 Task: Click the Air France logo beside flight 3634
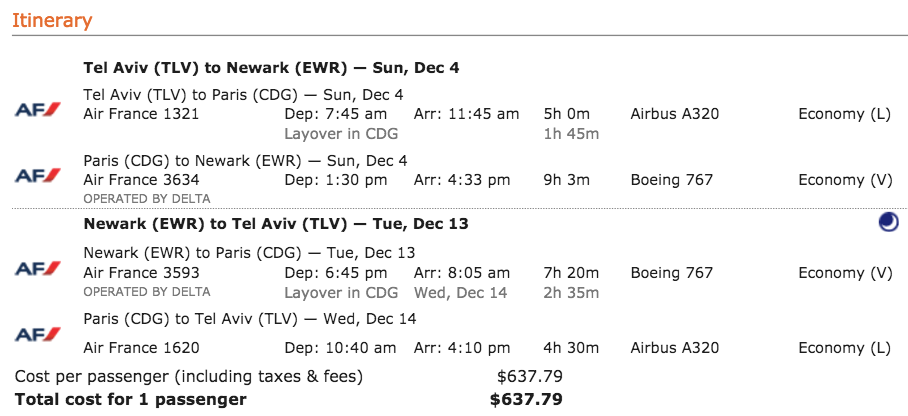pos(38,175)
